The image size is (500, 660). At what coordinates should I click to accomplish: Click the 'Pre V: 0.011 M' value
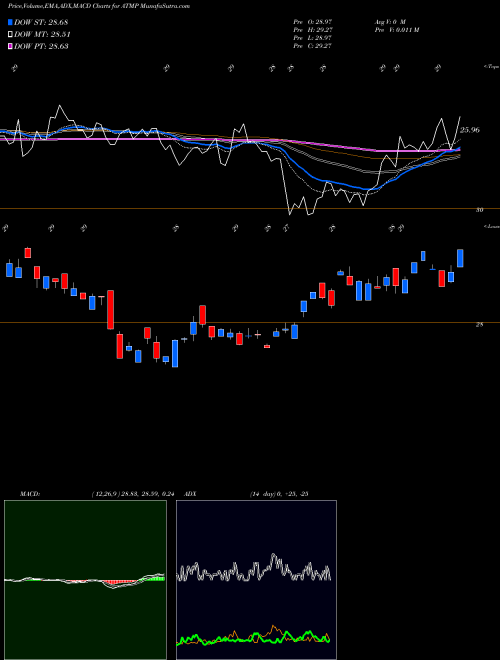[x=396, y=30]
